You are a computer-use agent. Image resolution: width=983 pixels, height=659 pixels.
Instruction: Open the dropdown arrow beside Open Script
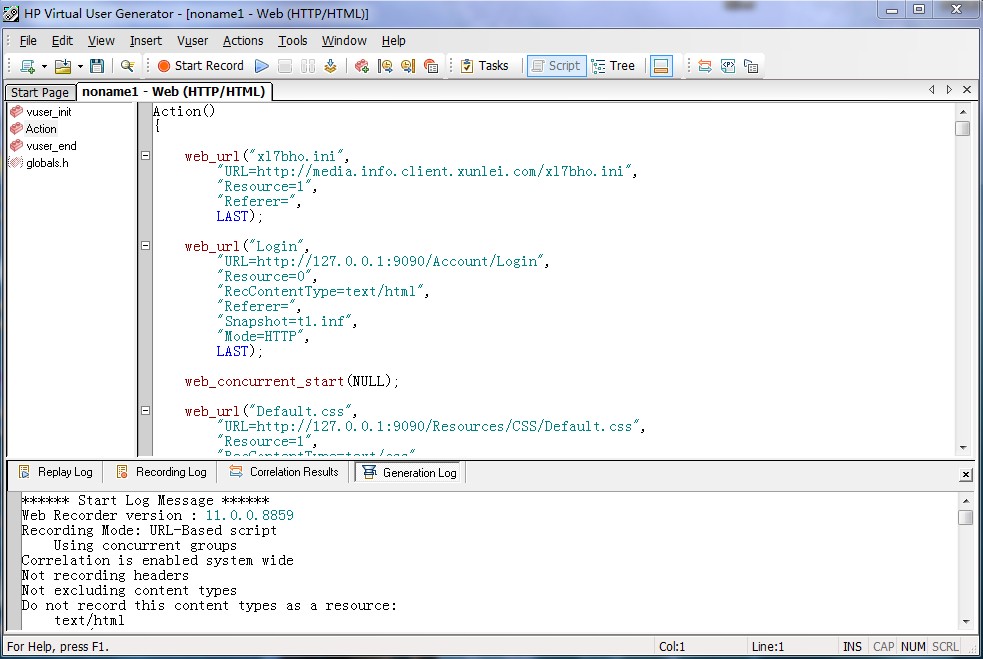coord(80,66)
